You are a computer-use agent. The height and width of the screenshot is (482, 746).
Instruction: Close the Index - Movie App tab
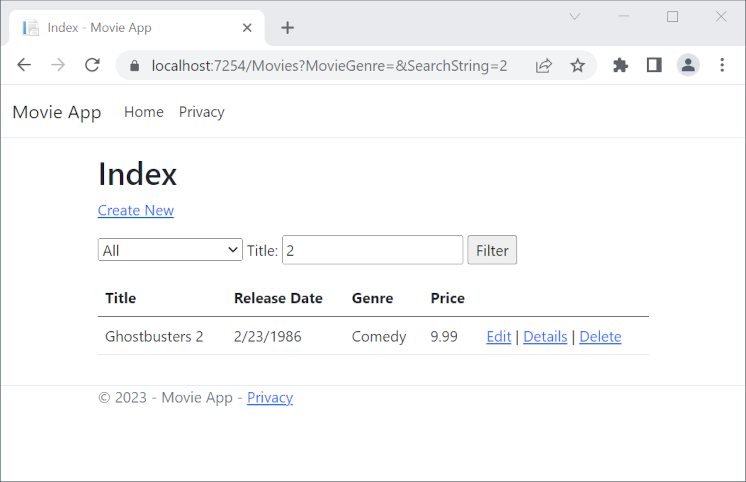[x=247, y=28]
